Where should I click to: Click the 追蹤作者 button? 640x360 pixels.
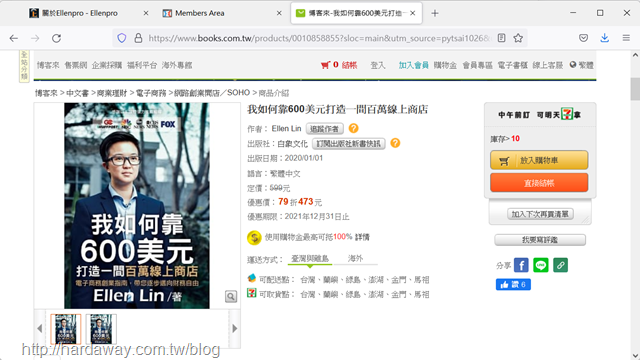324,129
